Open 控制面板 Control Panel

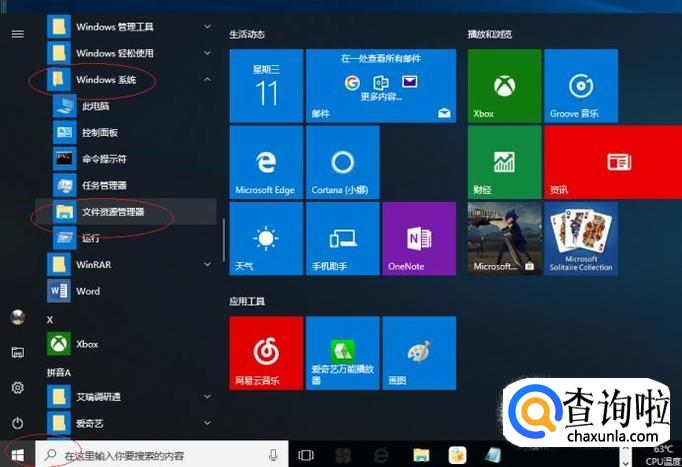pyautogui.click(x=126, y=133)
